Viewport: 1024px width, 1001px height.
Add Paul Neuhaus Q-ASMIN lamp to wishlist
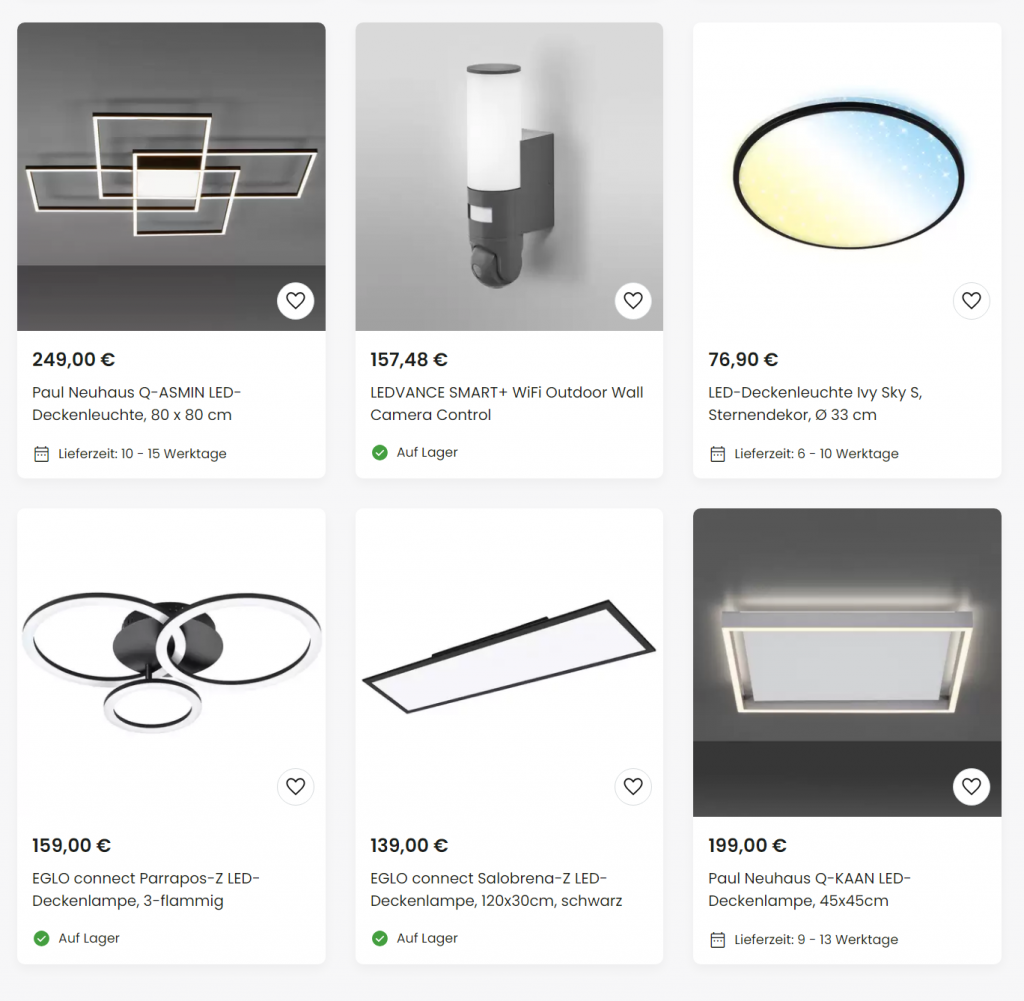point(295,300)
